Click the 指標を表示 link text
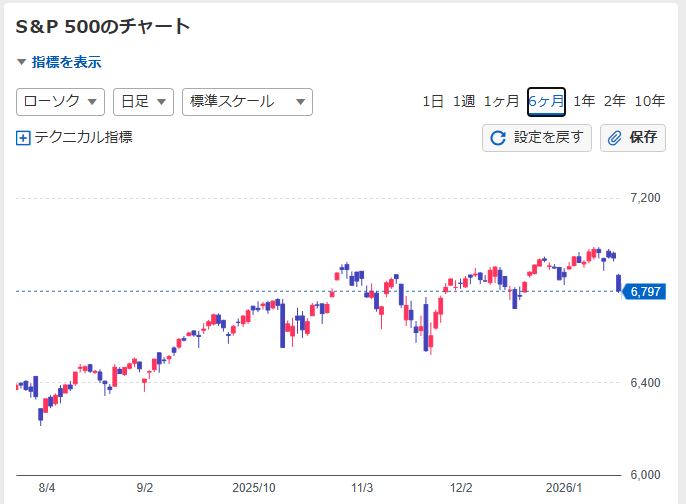 (x=66, y=62)
